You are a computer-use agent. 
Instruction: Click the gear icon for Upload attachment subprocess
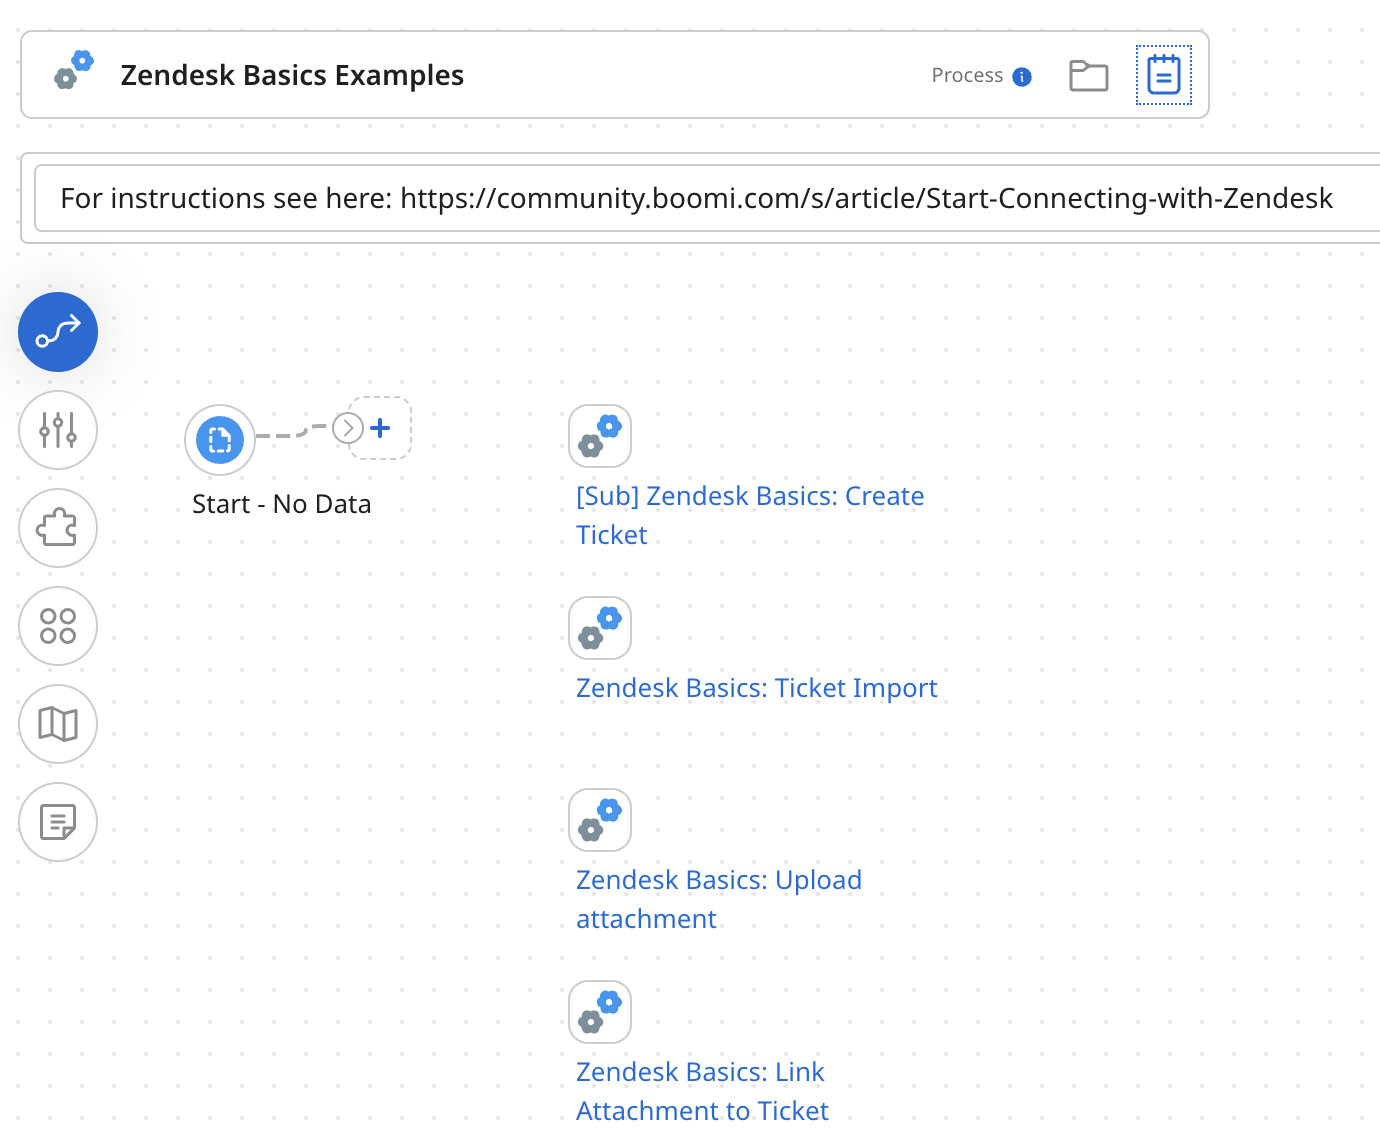click(x=599, y=820)
